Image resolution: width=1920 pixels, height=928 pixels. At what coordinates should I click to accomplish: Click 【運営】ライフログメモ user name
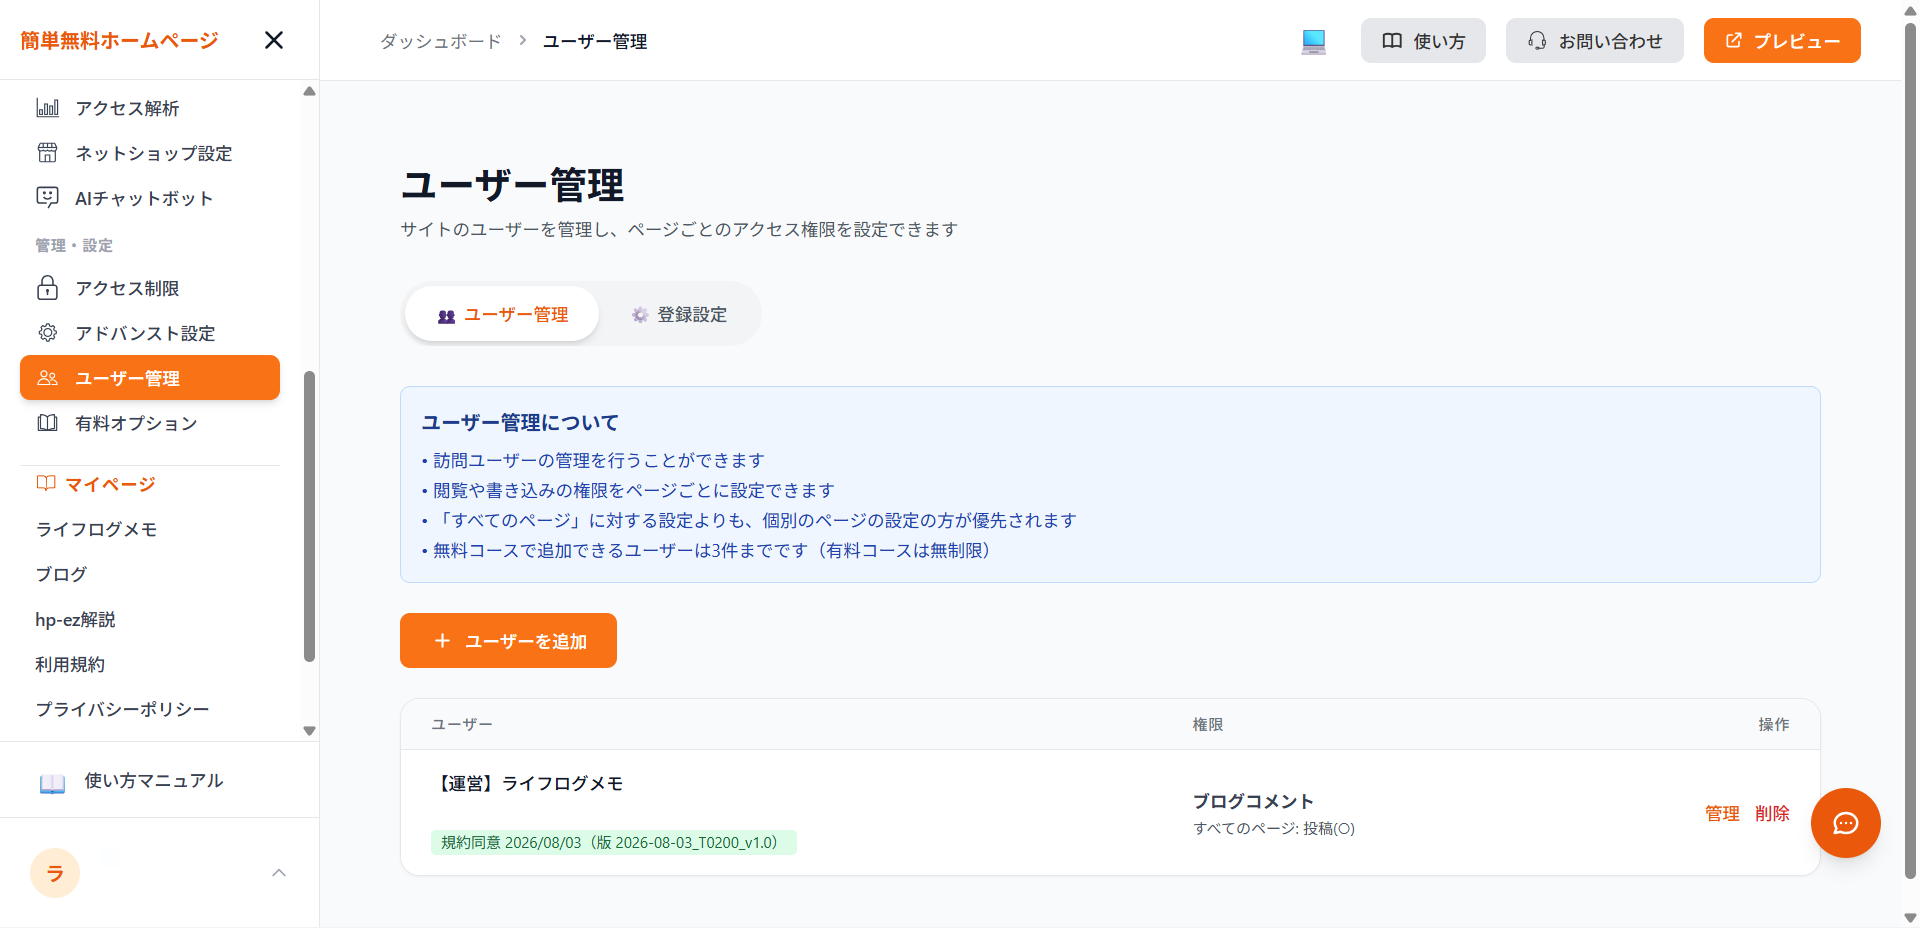coord(528,783)
